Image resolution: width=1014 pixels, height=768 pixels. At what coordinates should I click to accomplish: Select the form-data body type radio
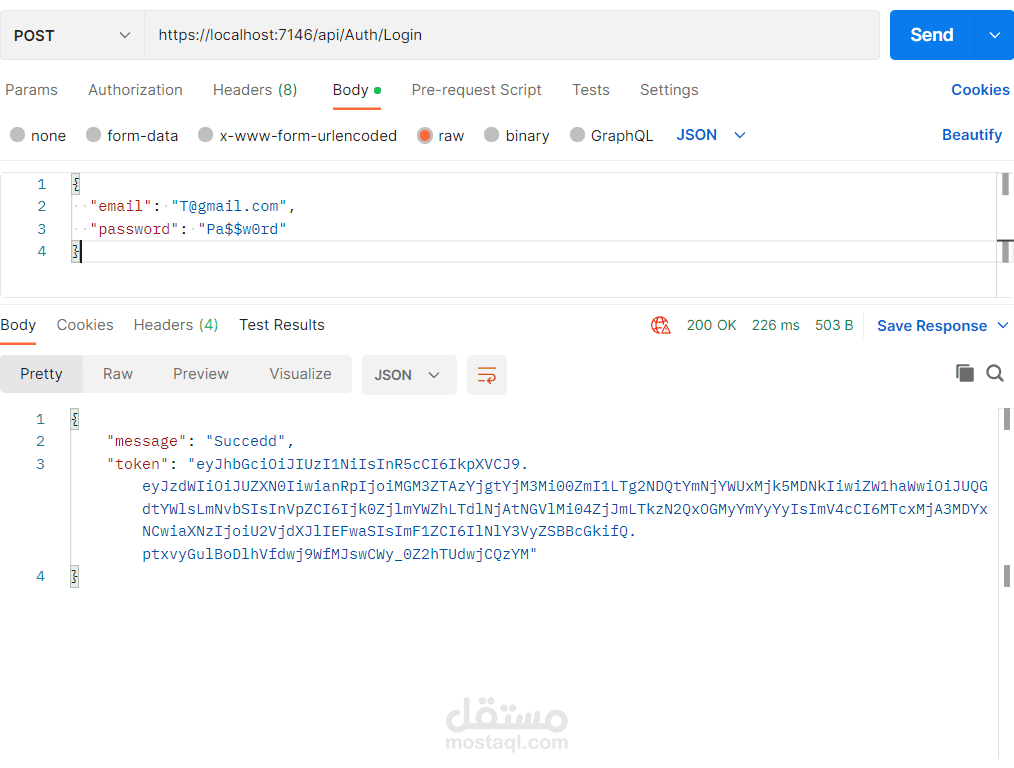[93, 134]
